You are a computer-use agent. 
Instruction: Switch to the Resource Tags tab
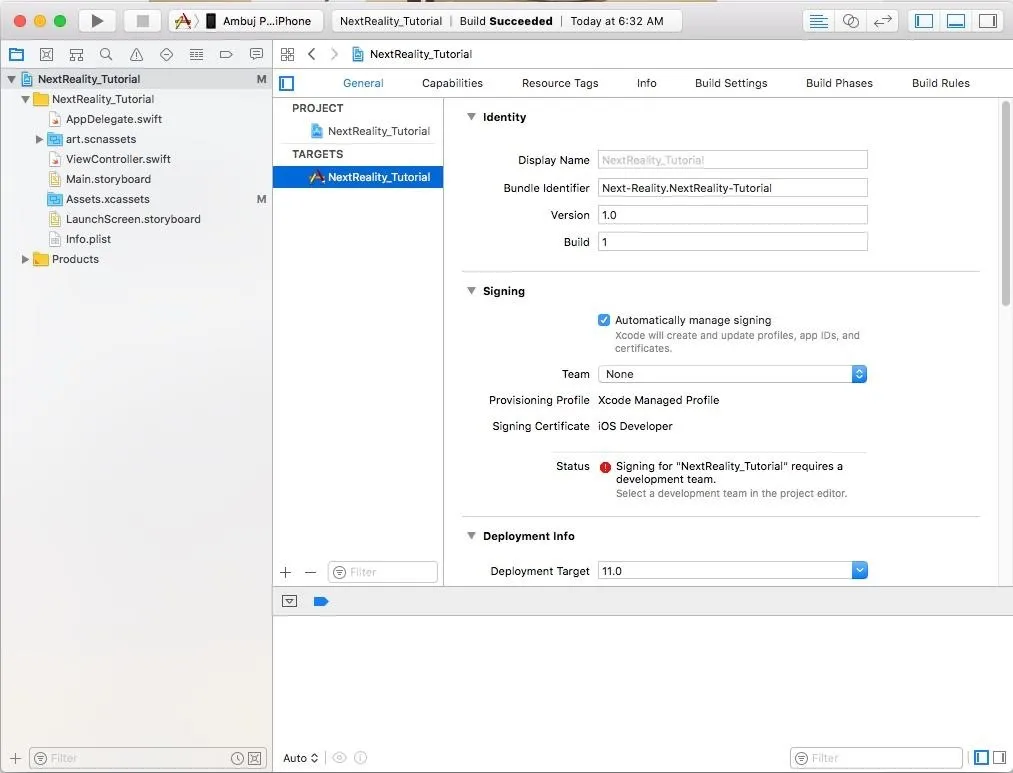[560, 83]
